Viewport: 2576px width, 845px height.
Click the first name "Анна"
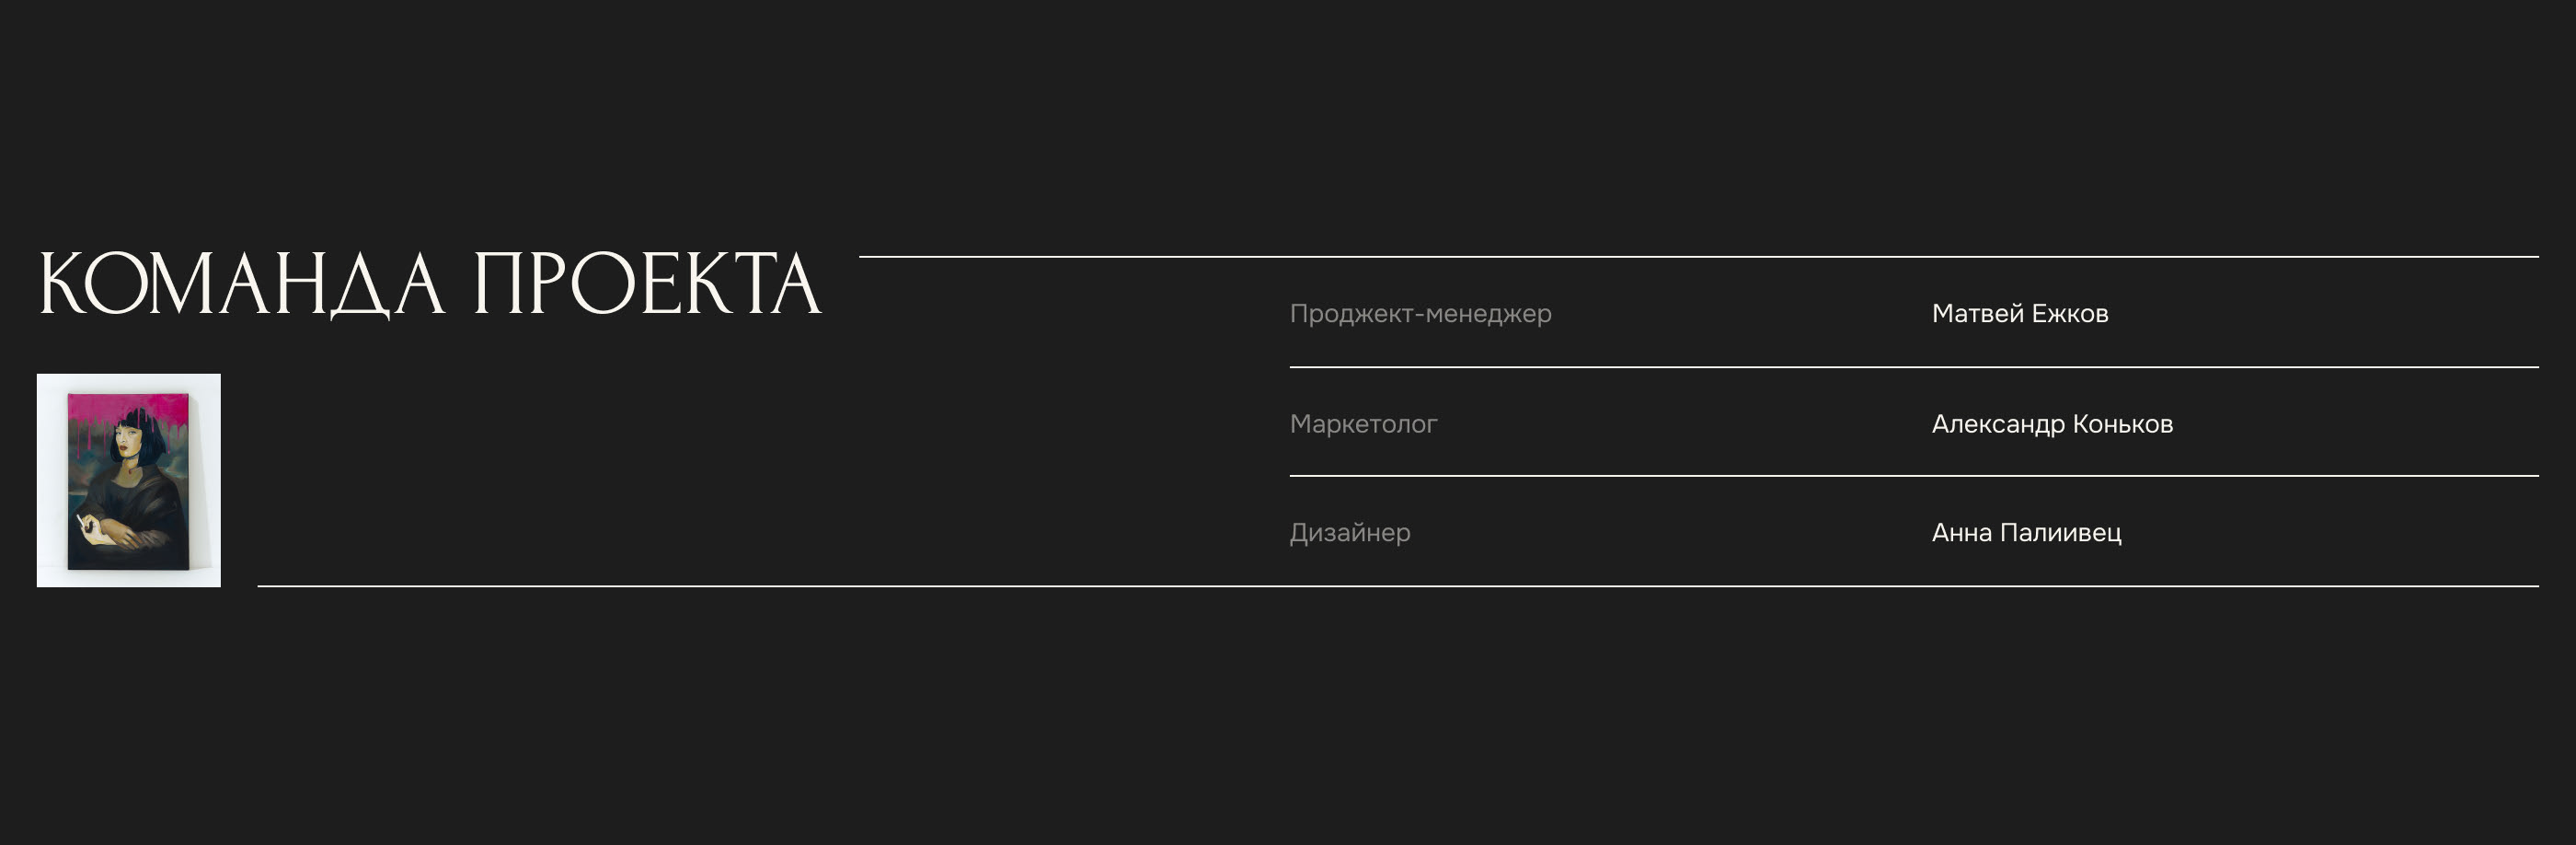click(1961, 533)
